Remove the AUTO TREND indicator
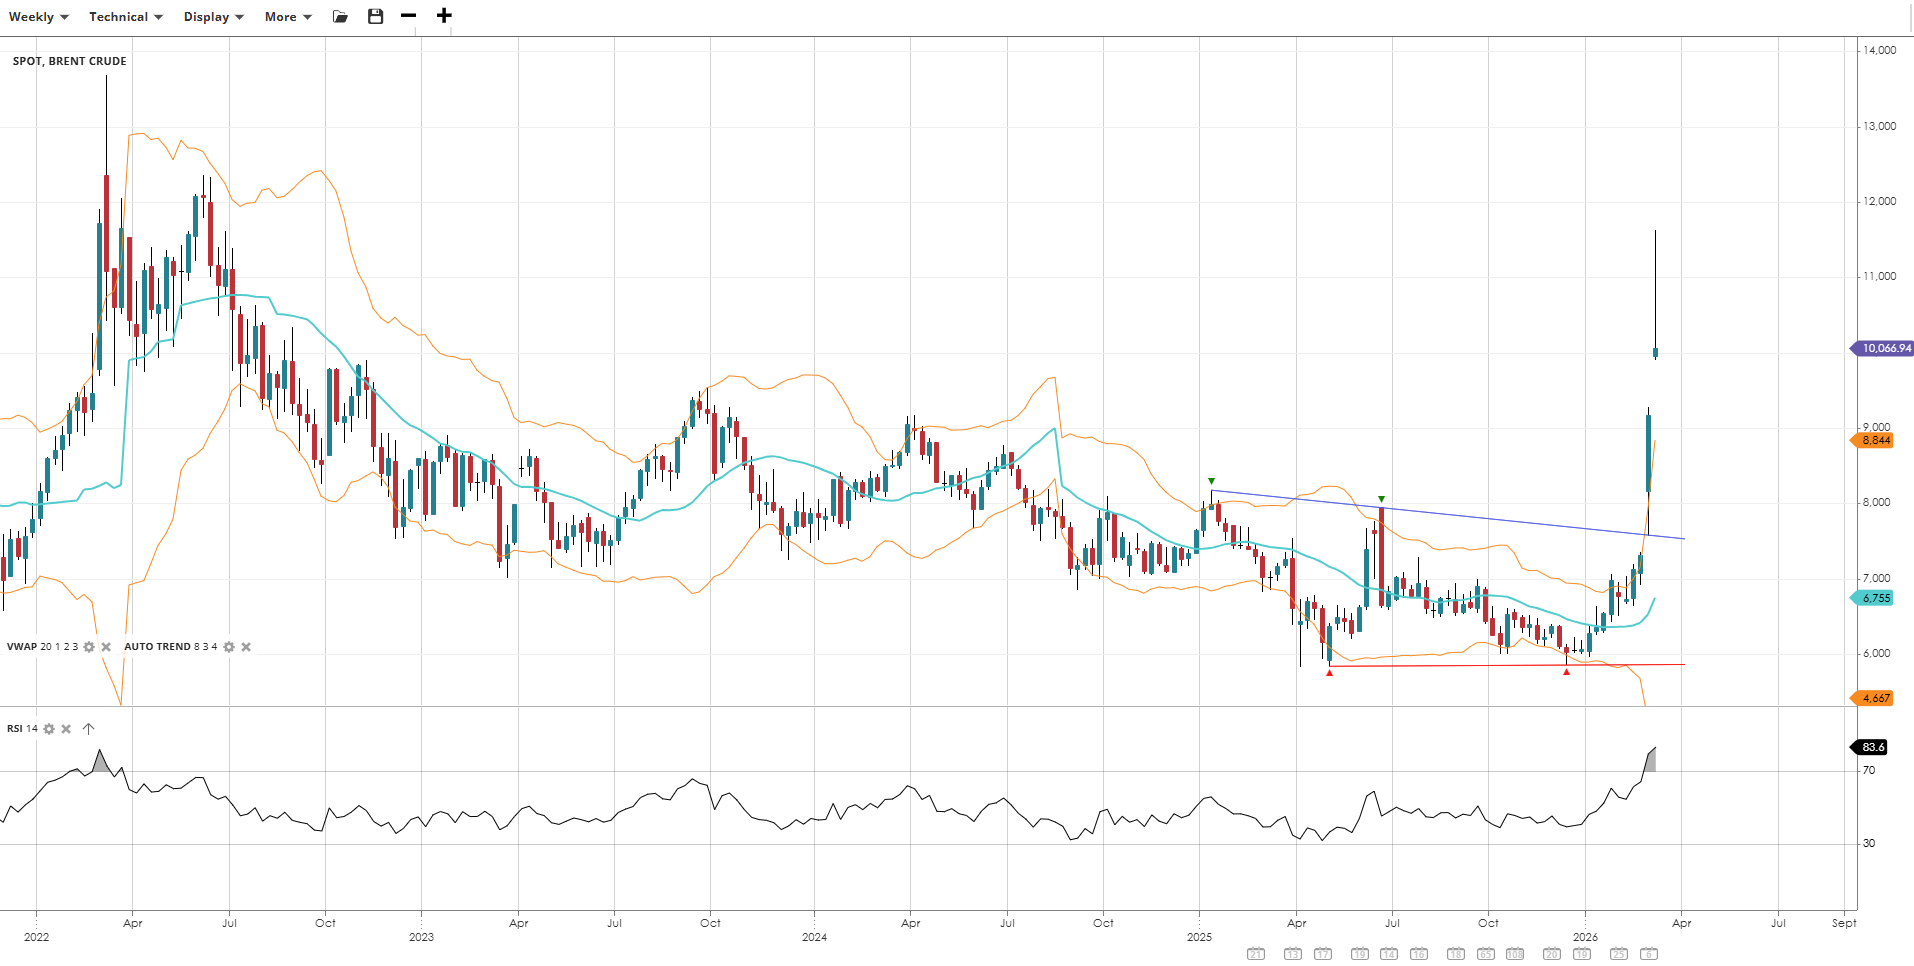The width and height of the screenshot is (1914, 966). point(246,647)
